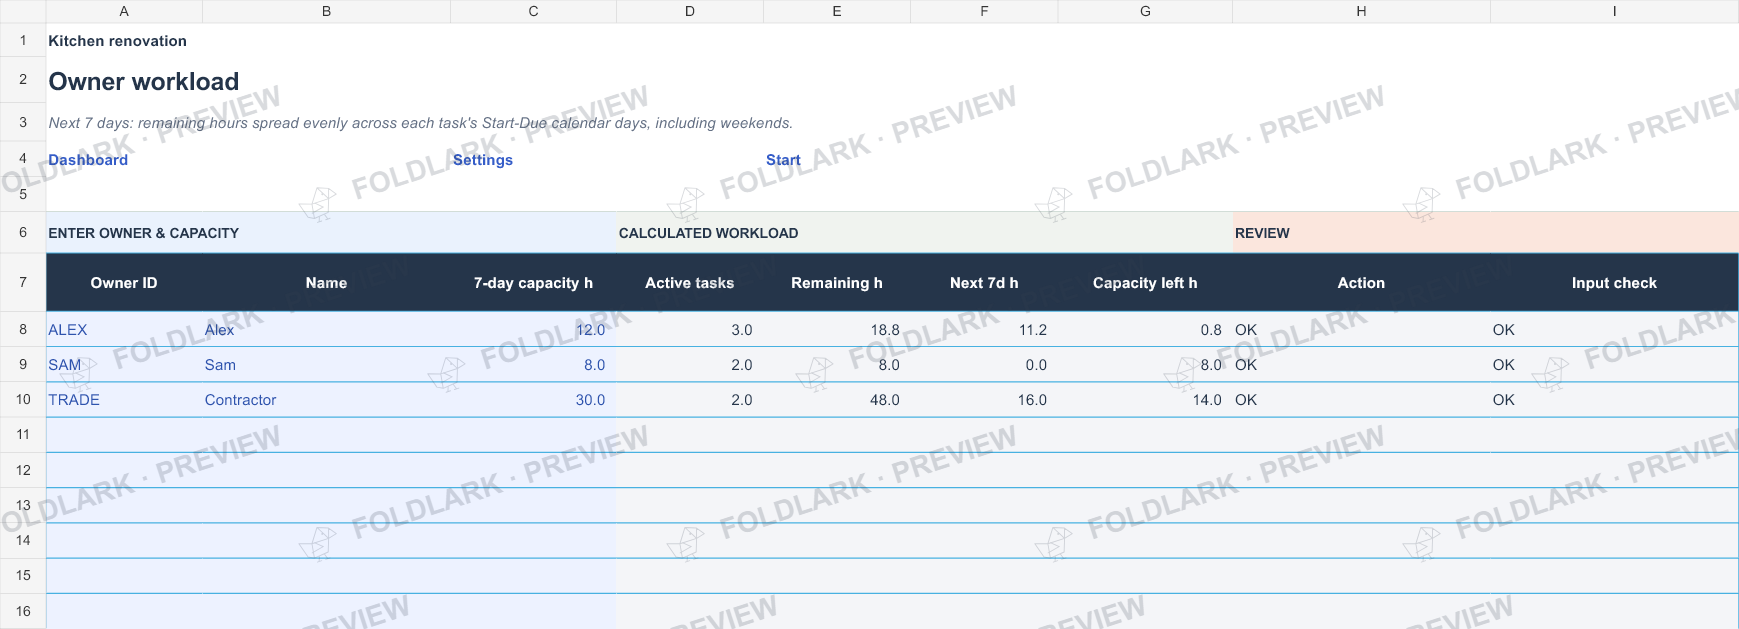Image resolution: width=1739 pixels, height=629 pixels.
Task: Click the 'Capacity left h' header cell
Action: point(1145,283)
